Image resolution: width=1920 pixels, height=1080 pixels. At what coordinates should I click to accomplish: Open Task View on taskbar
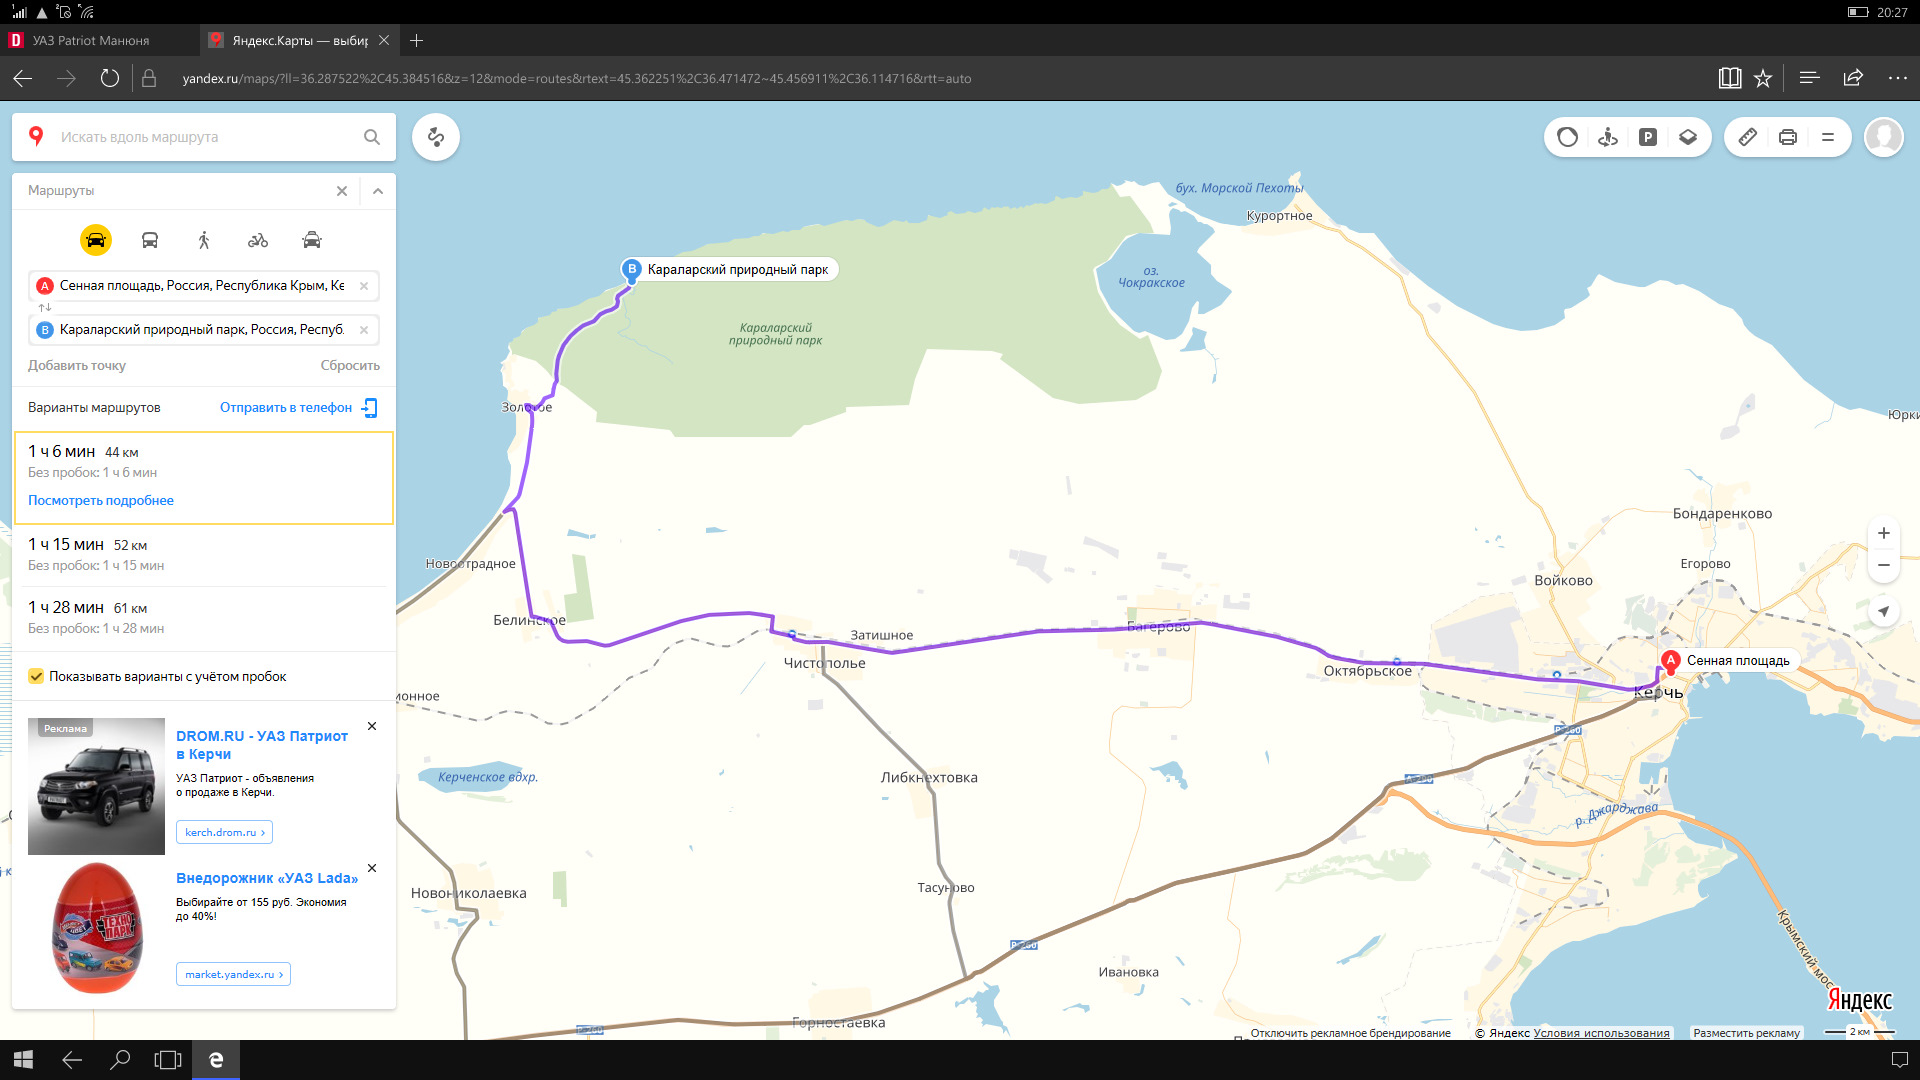168,1060
